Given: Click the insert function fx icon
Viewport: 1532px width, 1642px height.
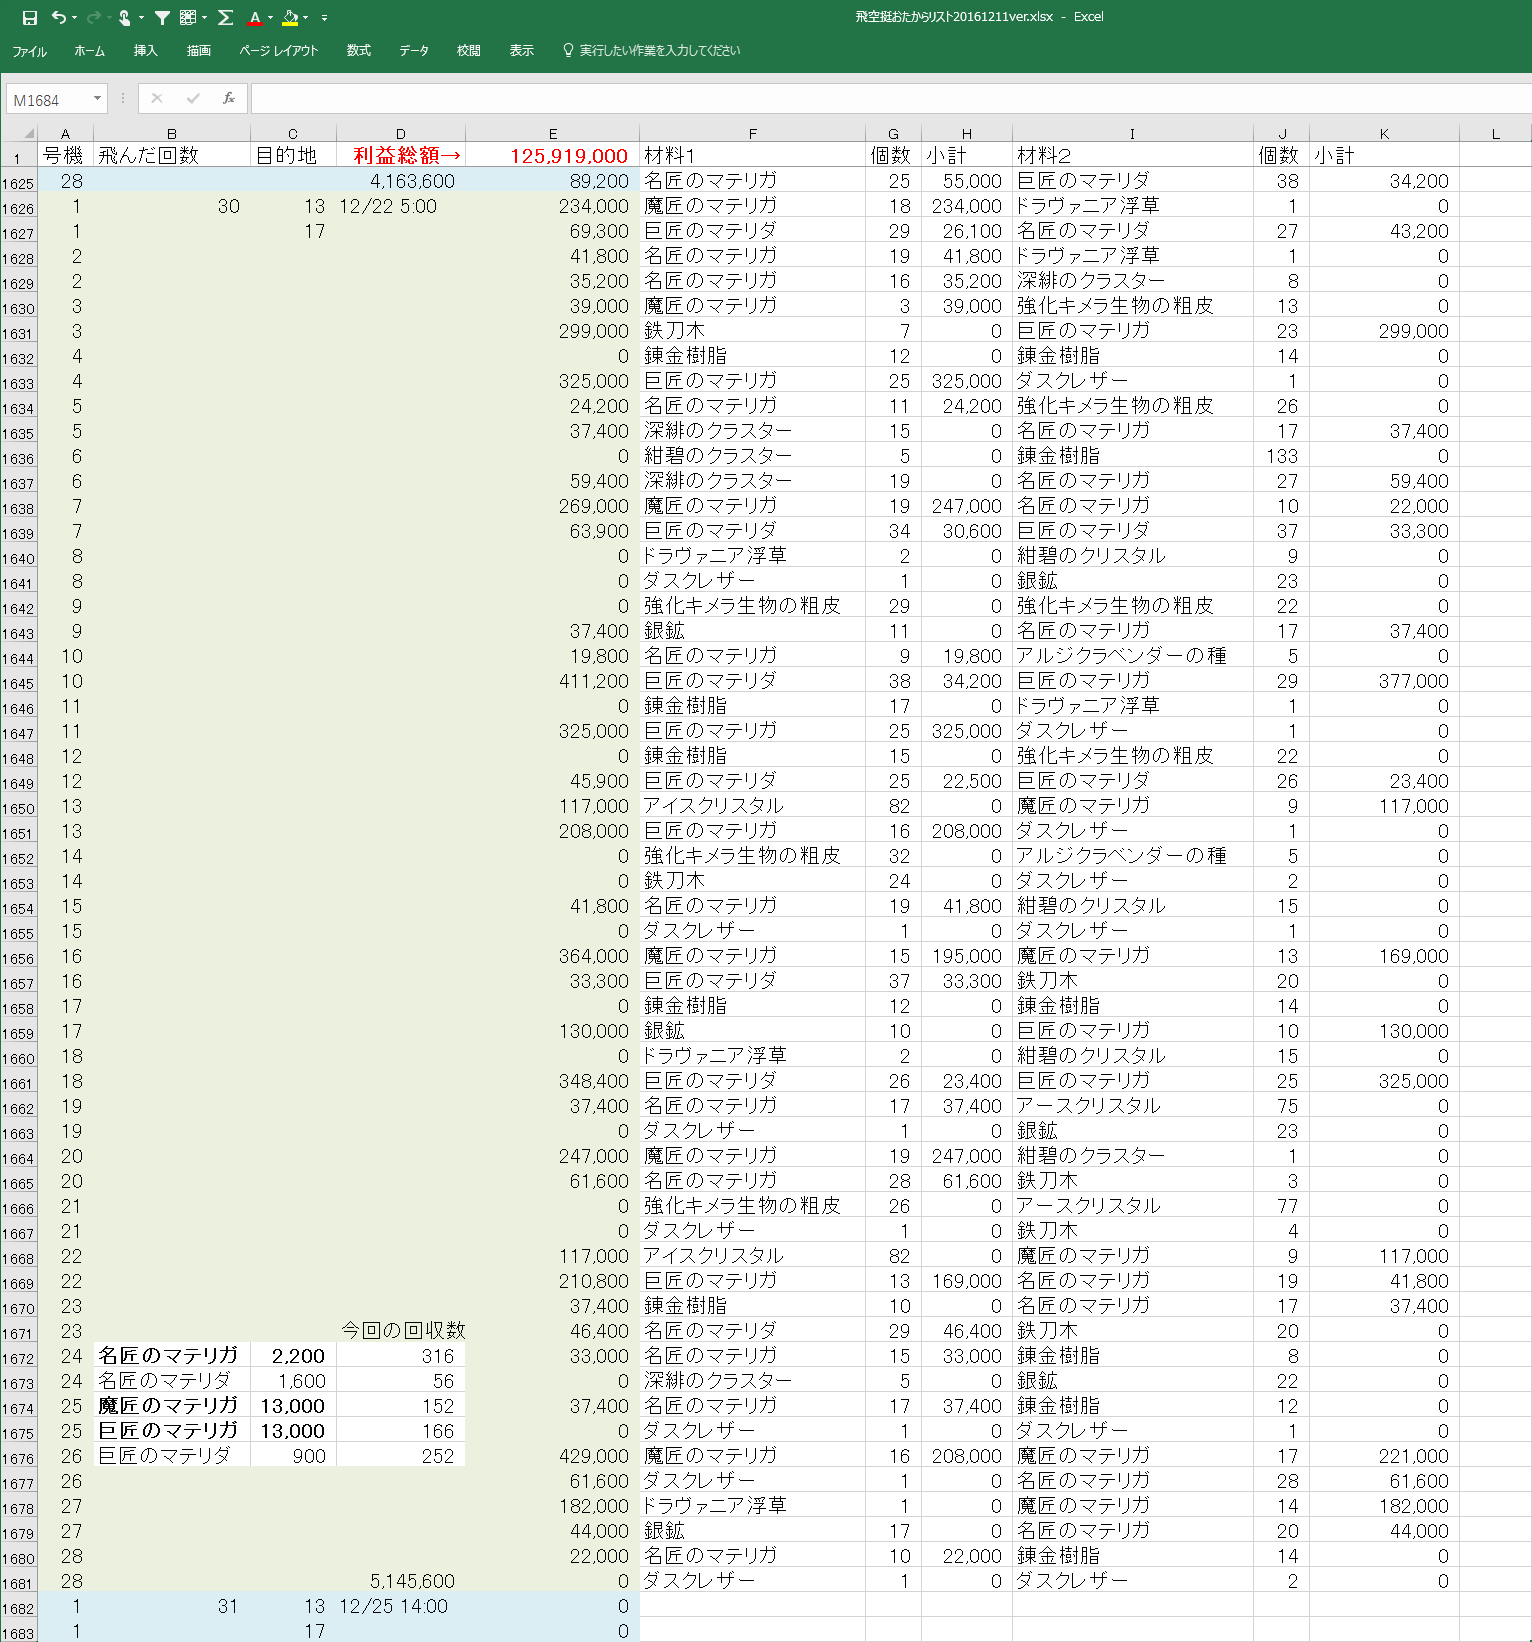Looking at the screenshot, I should click(229, 98).
